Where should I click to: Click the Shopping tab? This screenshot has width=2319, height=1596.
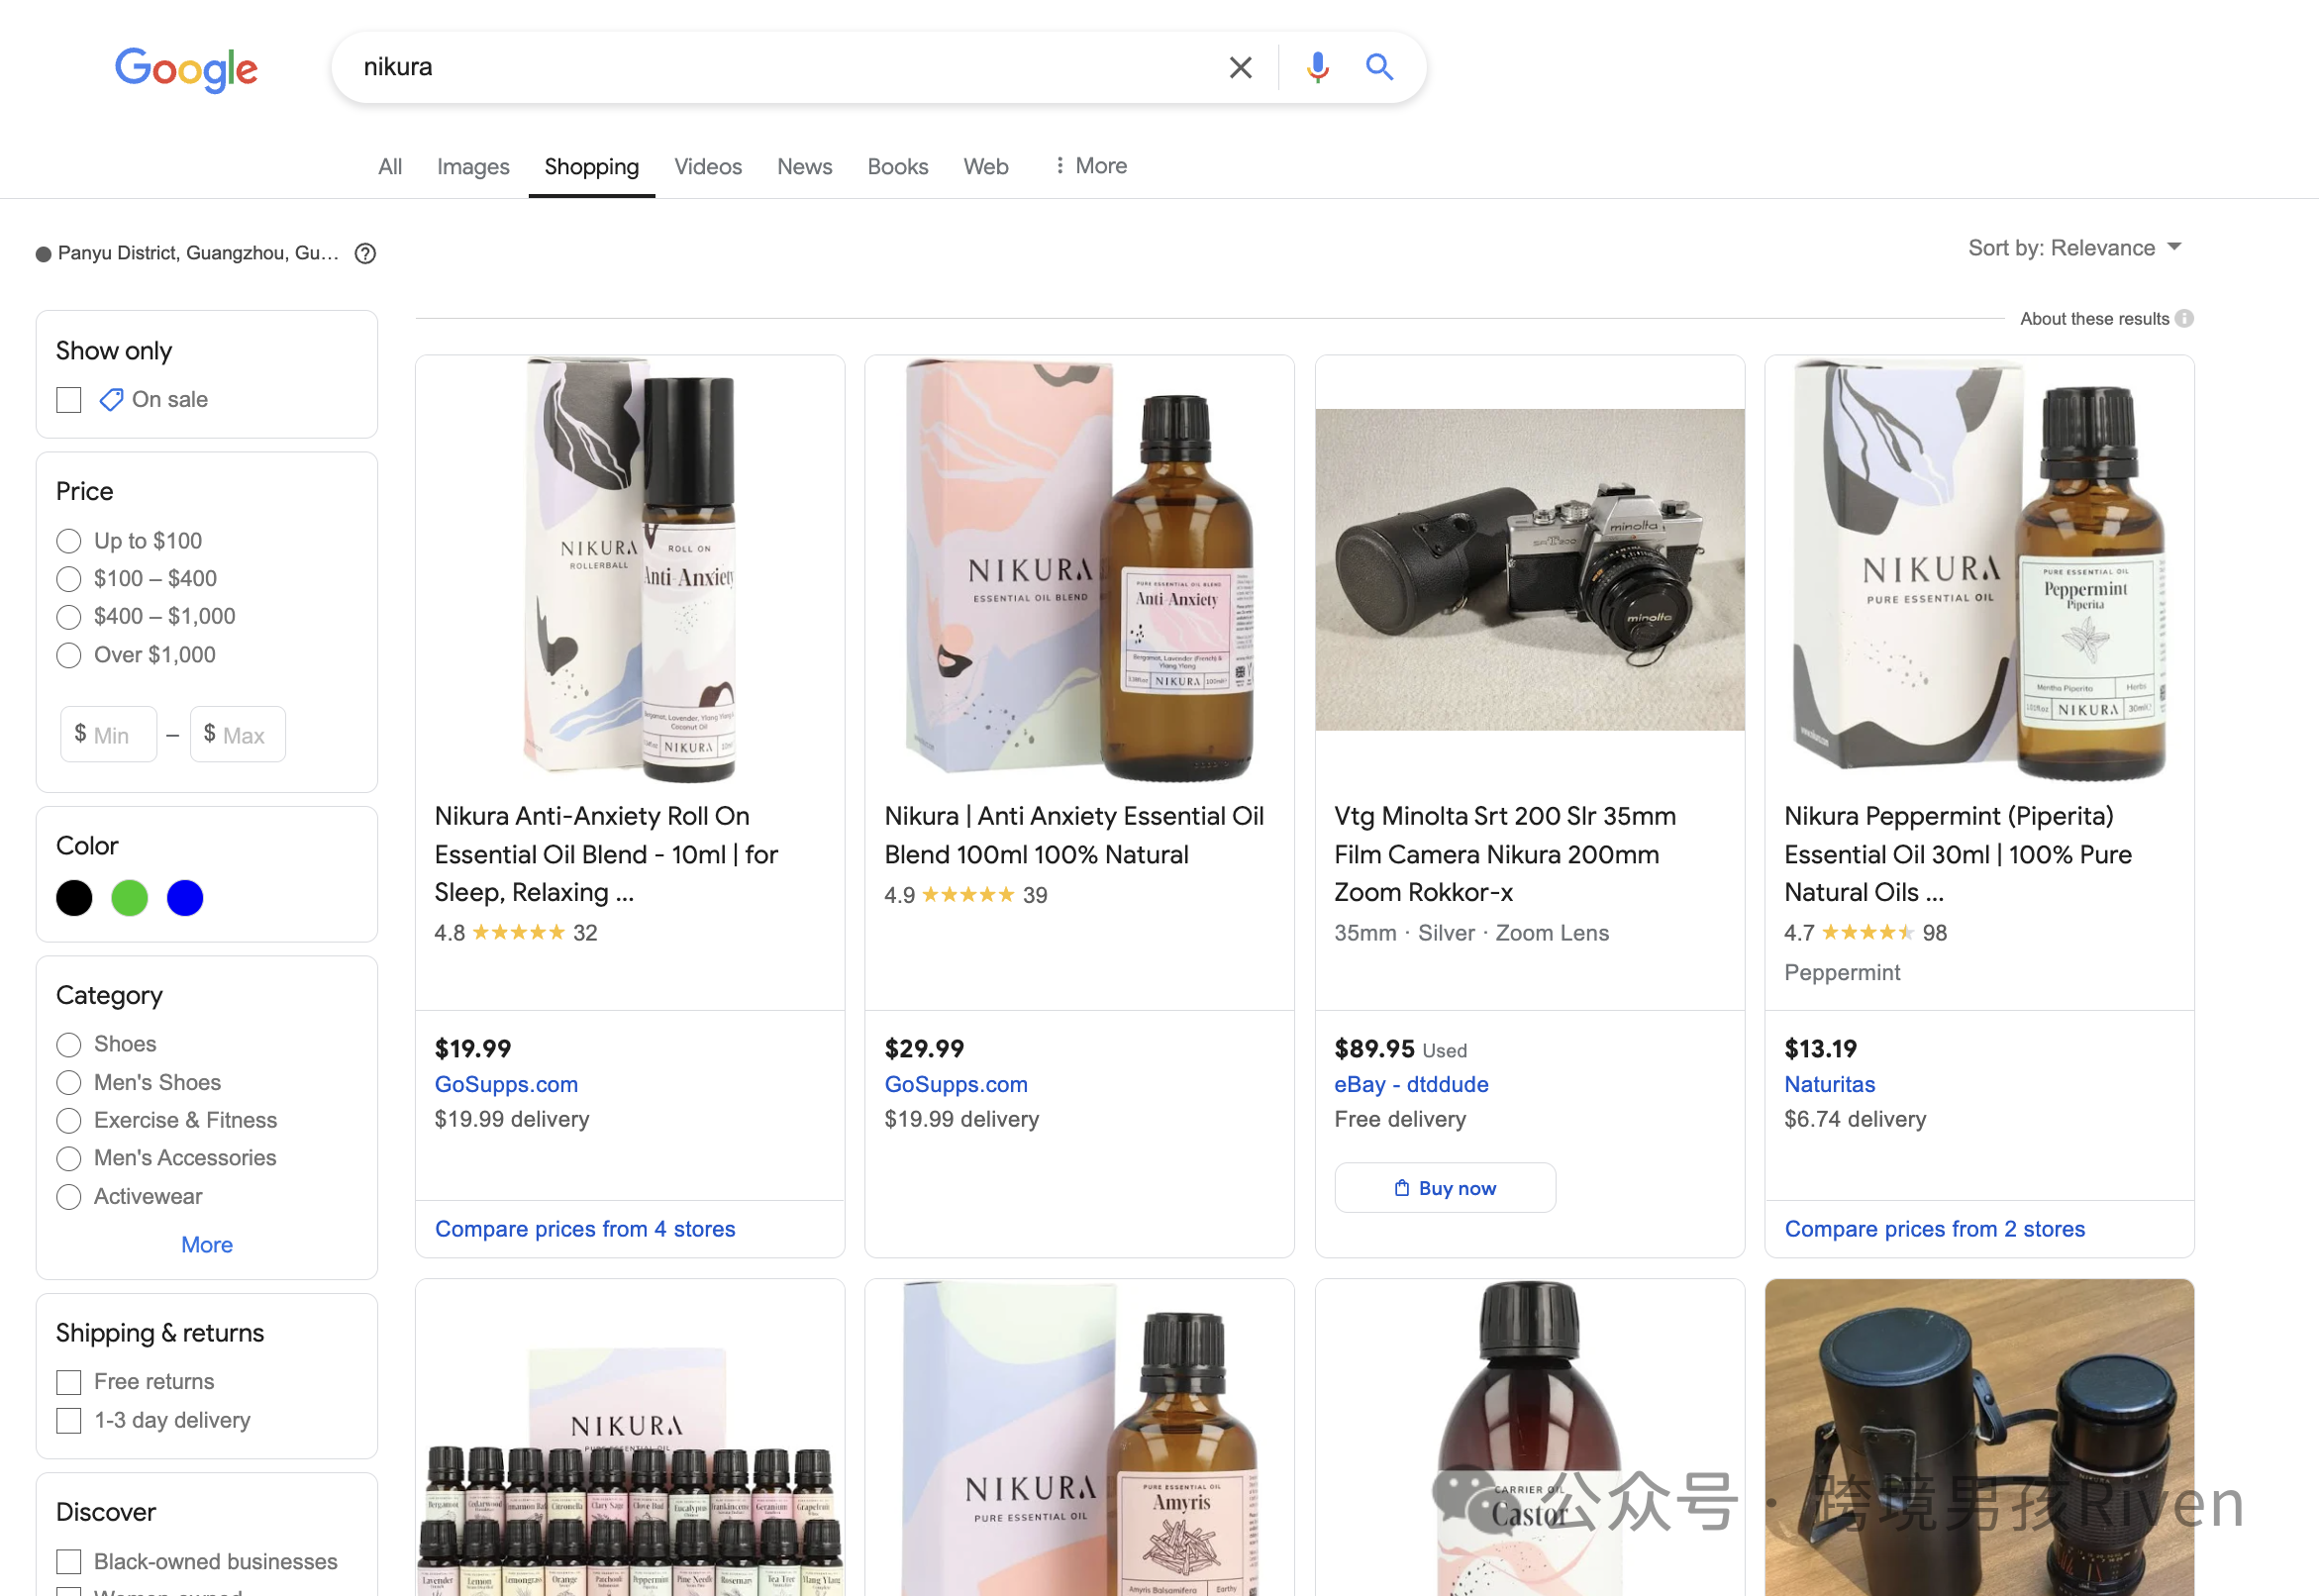pyautogui.click(x=592, y=166)
